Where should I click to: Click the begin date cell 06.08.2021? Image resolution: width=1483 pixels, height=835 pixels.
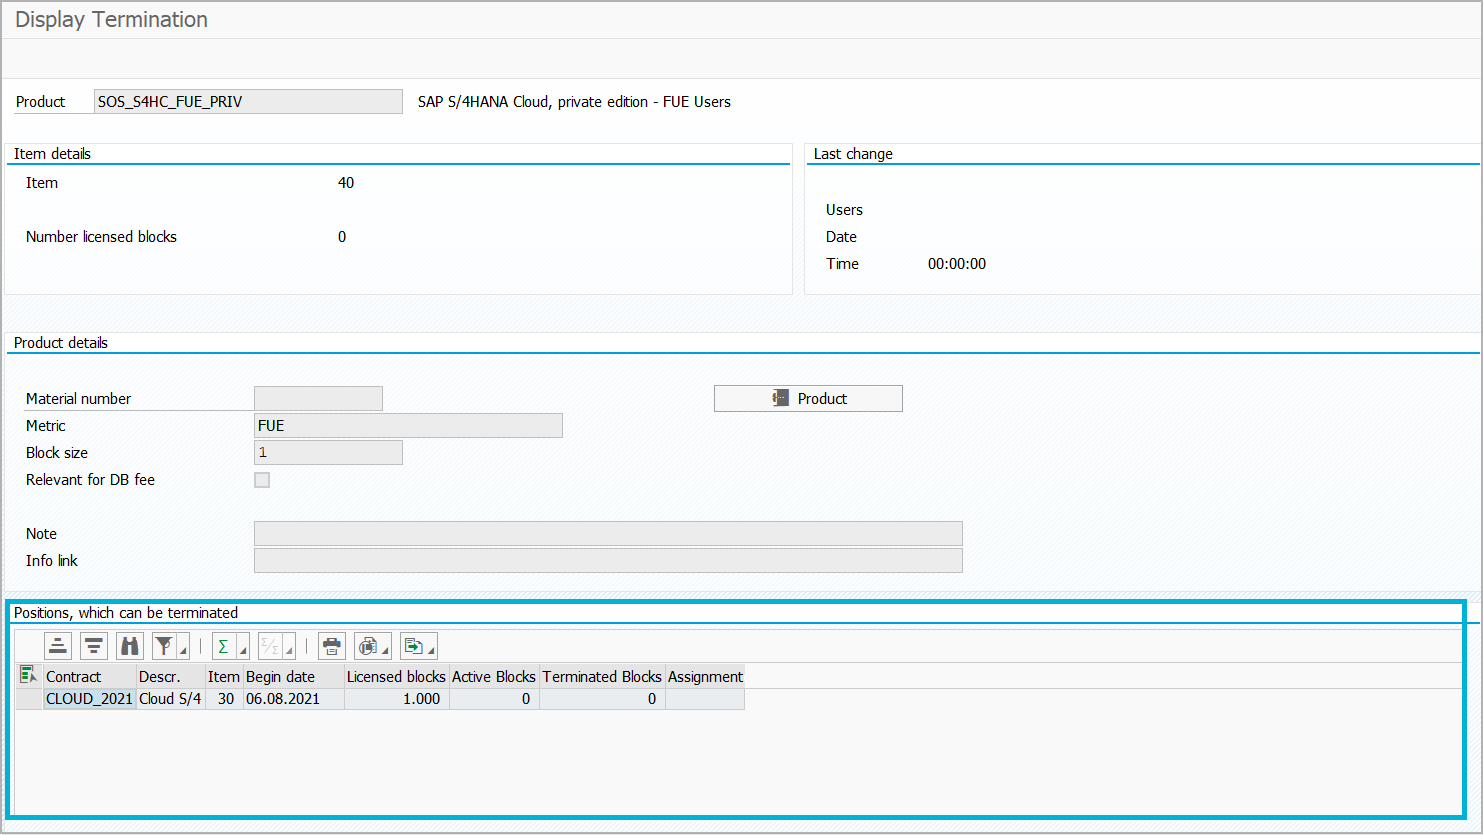(x=294, y=699)
